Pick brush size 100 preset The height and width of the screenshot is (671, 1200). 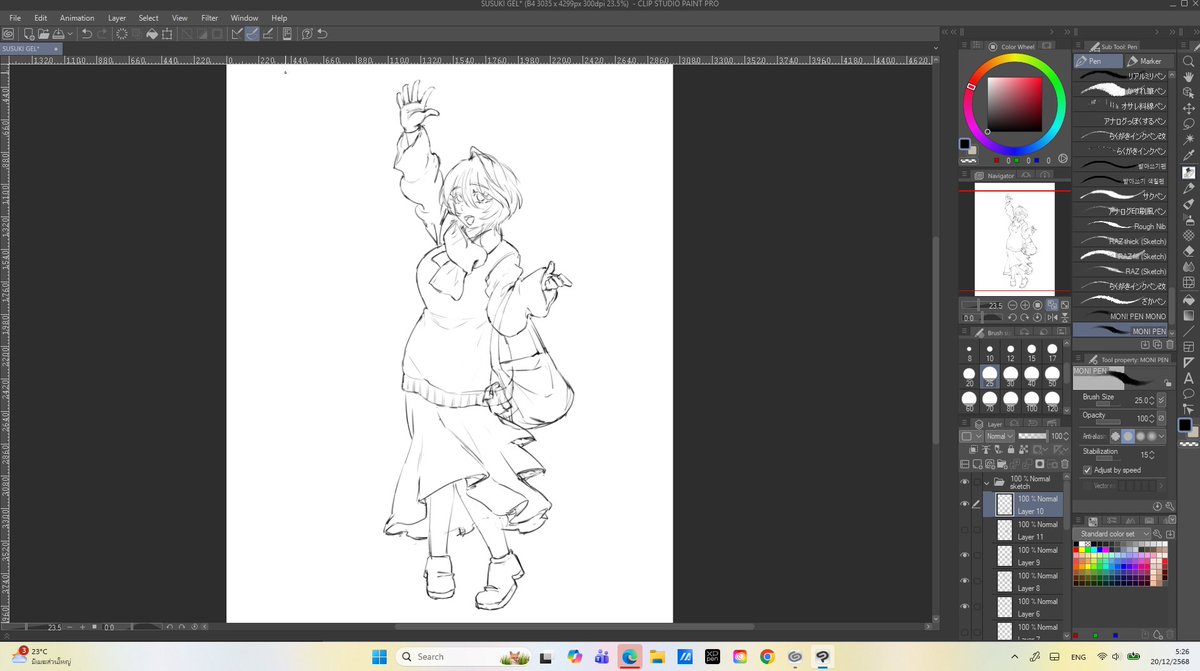[x=1031, y=402]
